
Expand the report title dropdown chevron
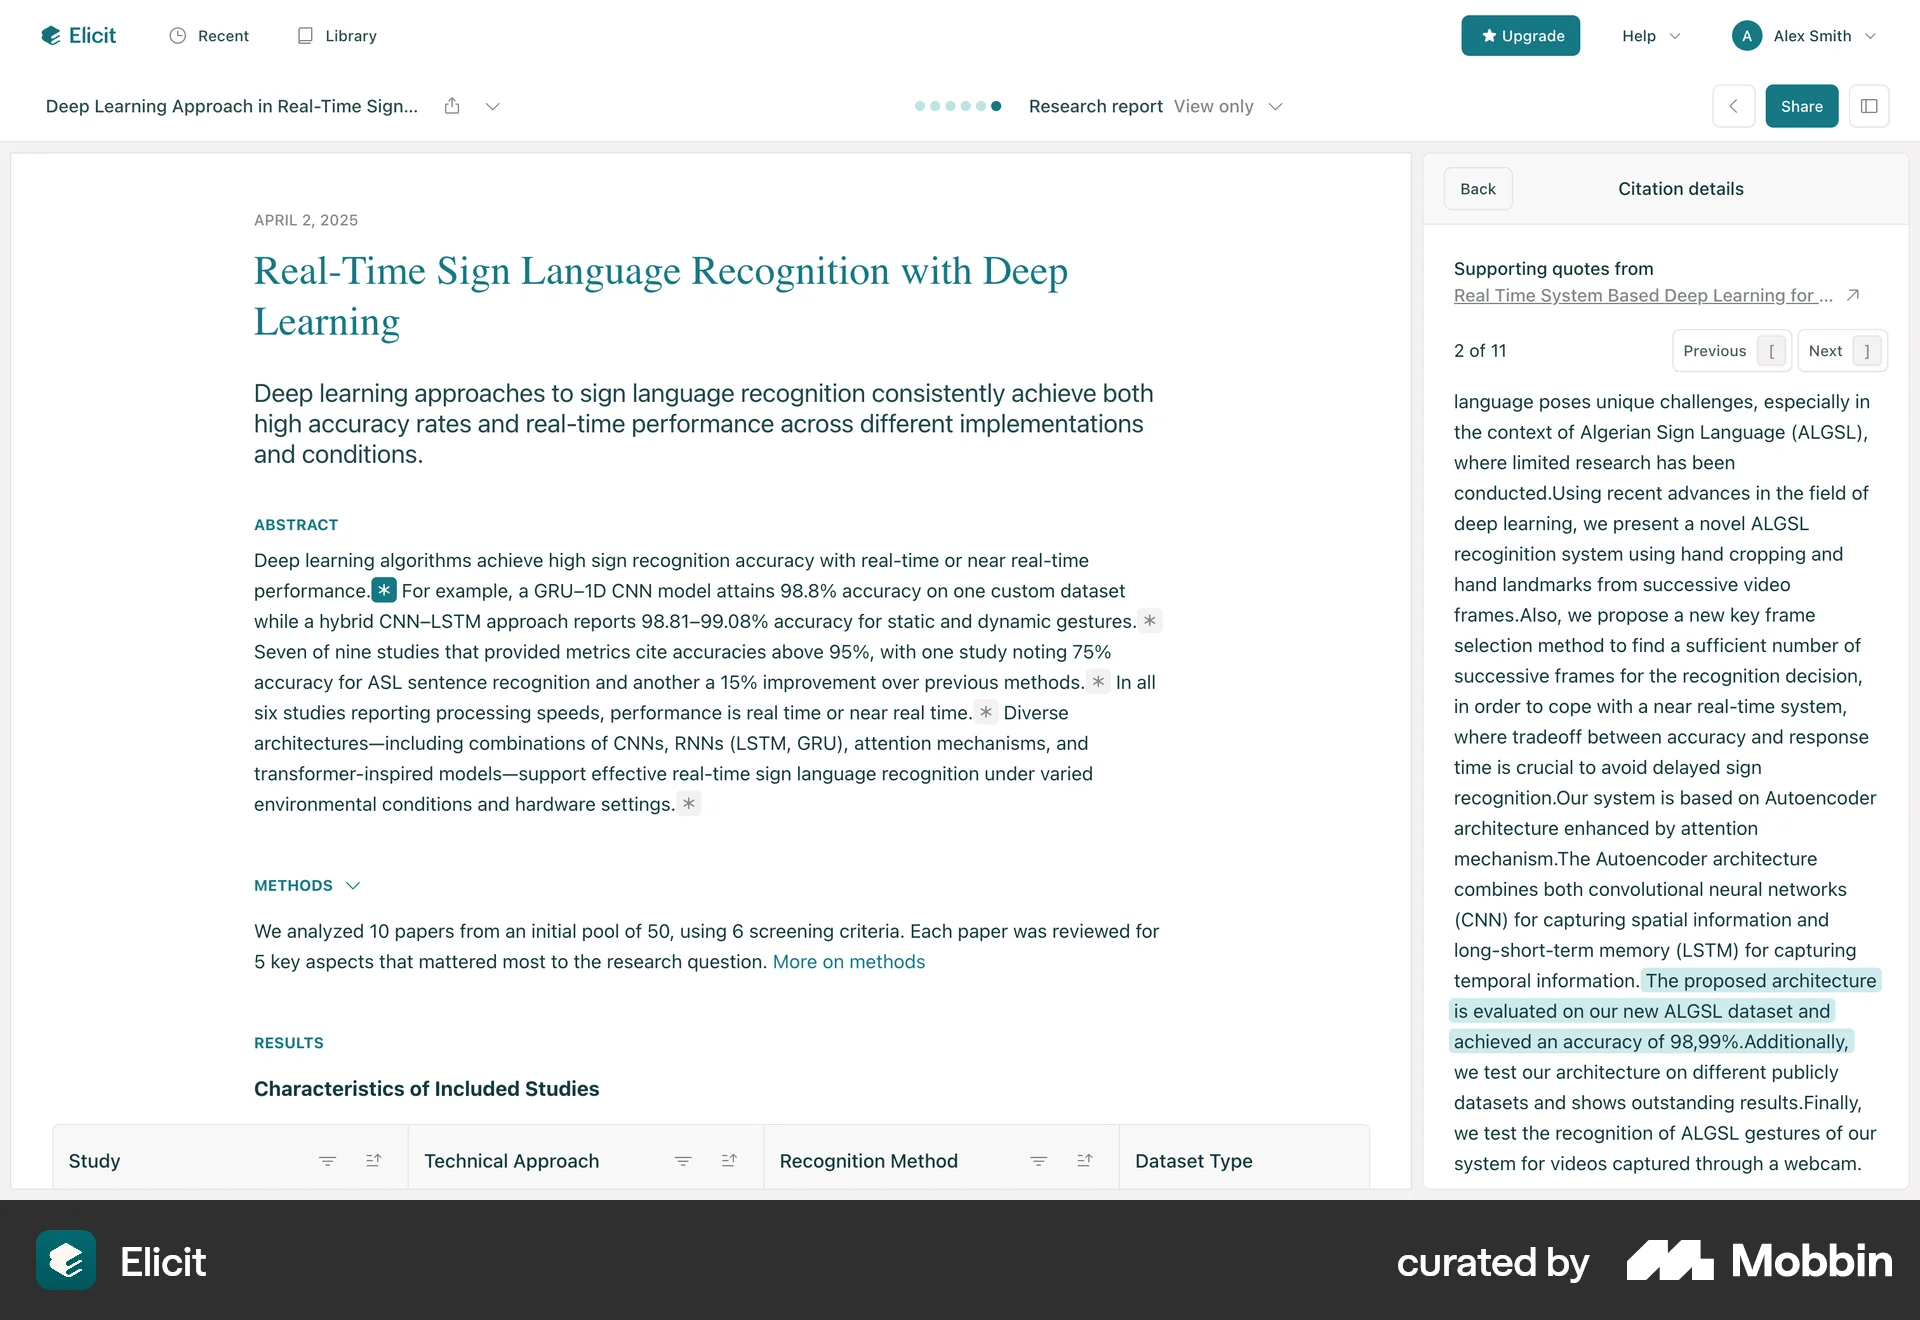pos(492,106)
